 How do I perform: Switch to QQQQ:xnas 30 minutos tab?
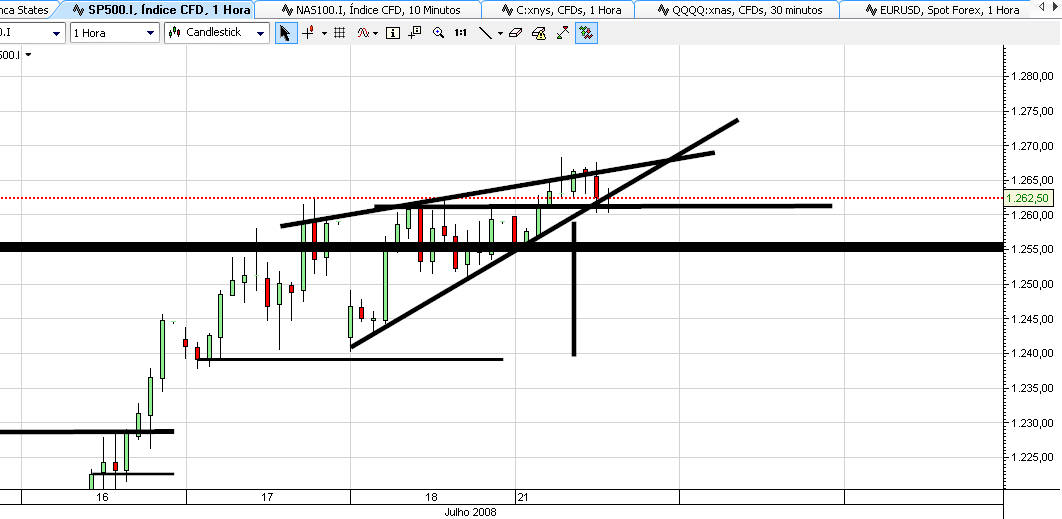tap(738, 9)
